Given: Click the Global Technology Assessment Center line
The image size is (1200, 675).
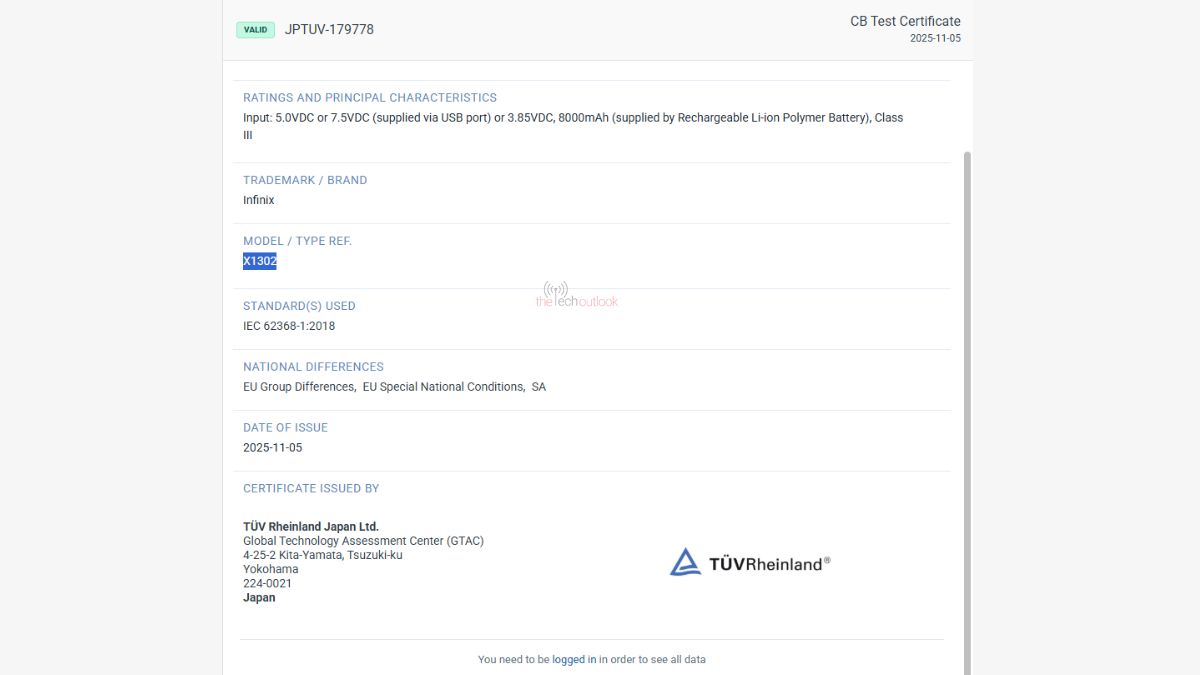Looking at the screenshot, I should click(363, 541).
